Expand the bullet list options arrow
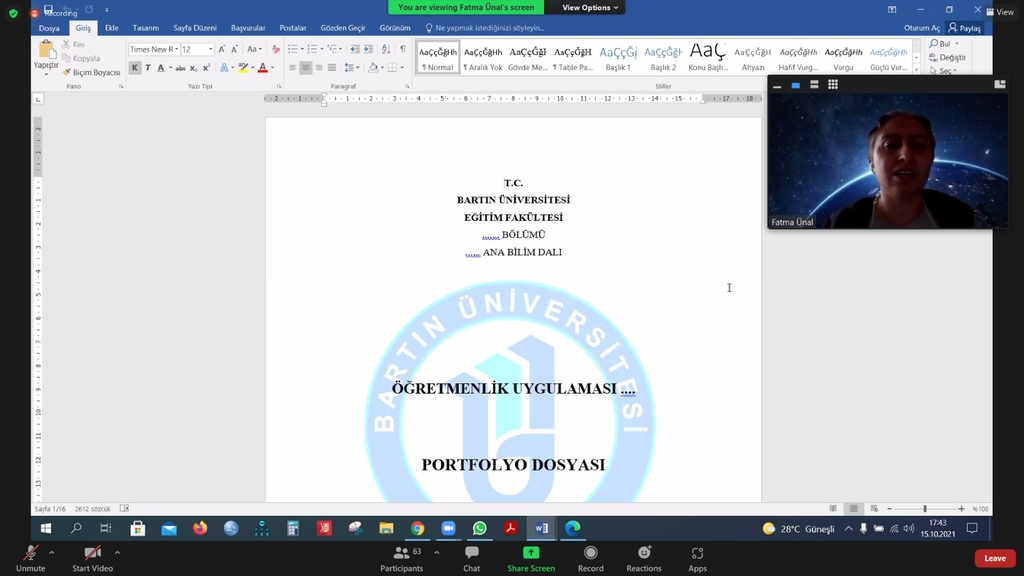Viewport: 1024px width, 576px height. click(302, 50)
